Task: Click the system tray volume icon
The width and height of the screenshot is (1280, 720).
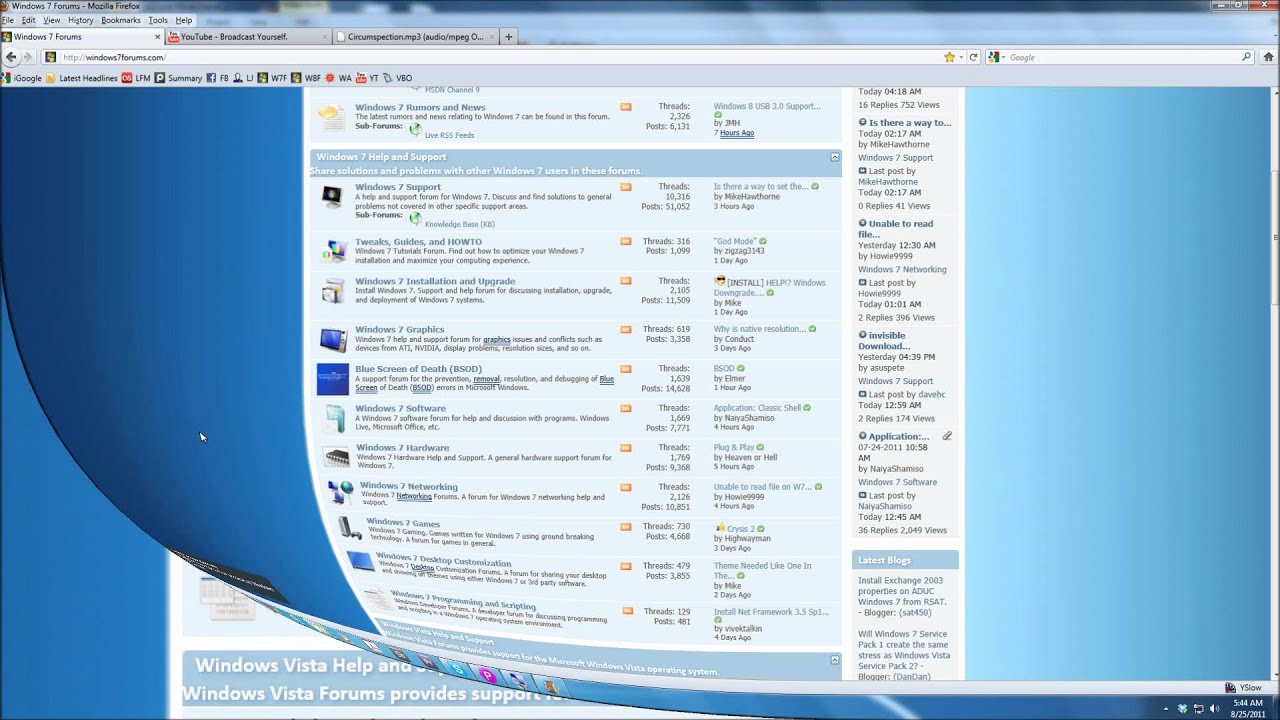Action: [1214, 709]
